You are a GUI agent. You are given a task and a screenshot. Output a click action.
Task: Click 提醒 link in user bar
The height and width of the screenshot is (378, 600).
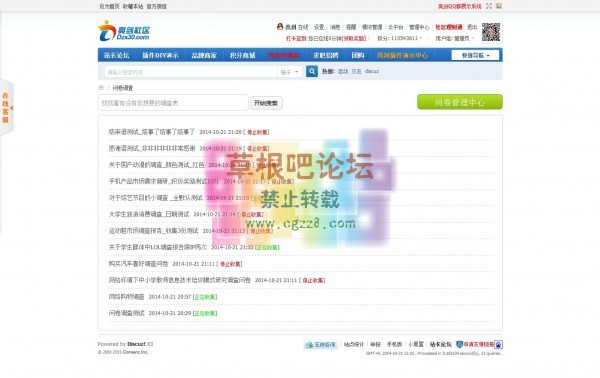[x=351, y=27]
